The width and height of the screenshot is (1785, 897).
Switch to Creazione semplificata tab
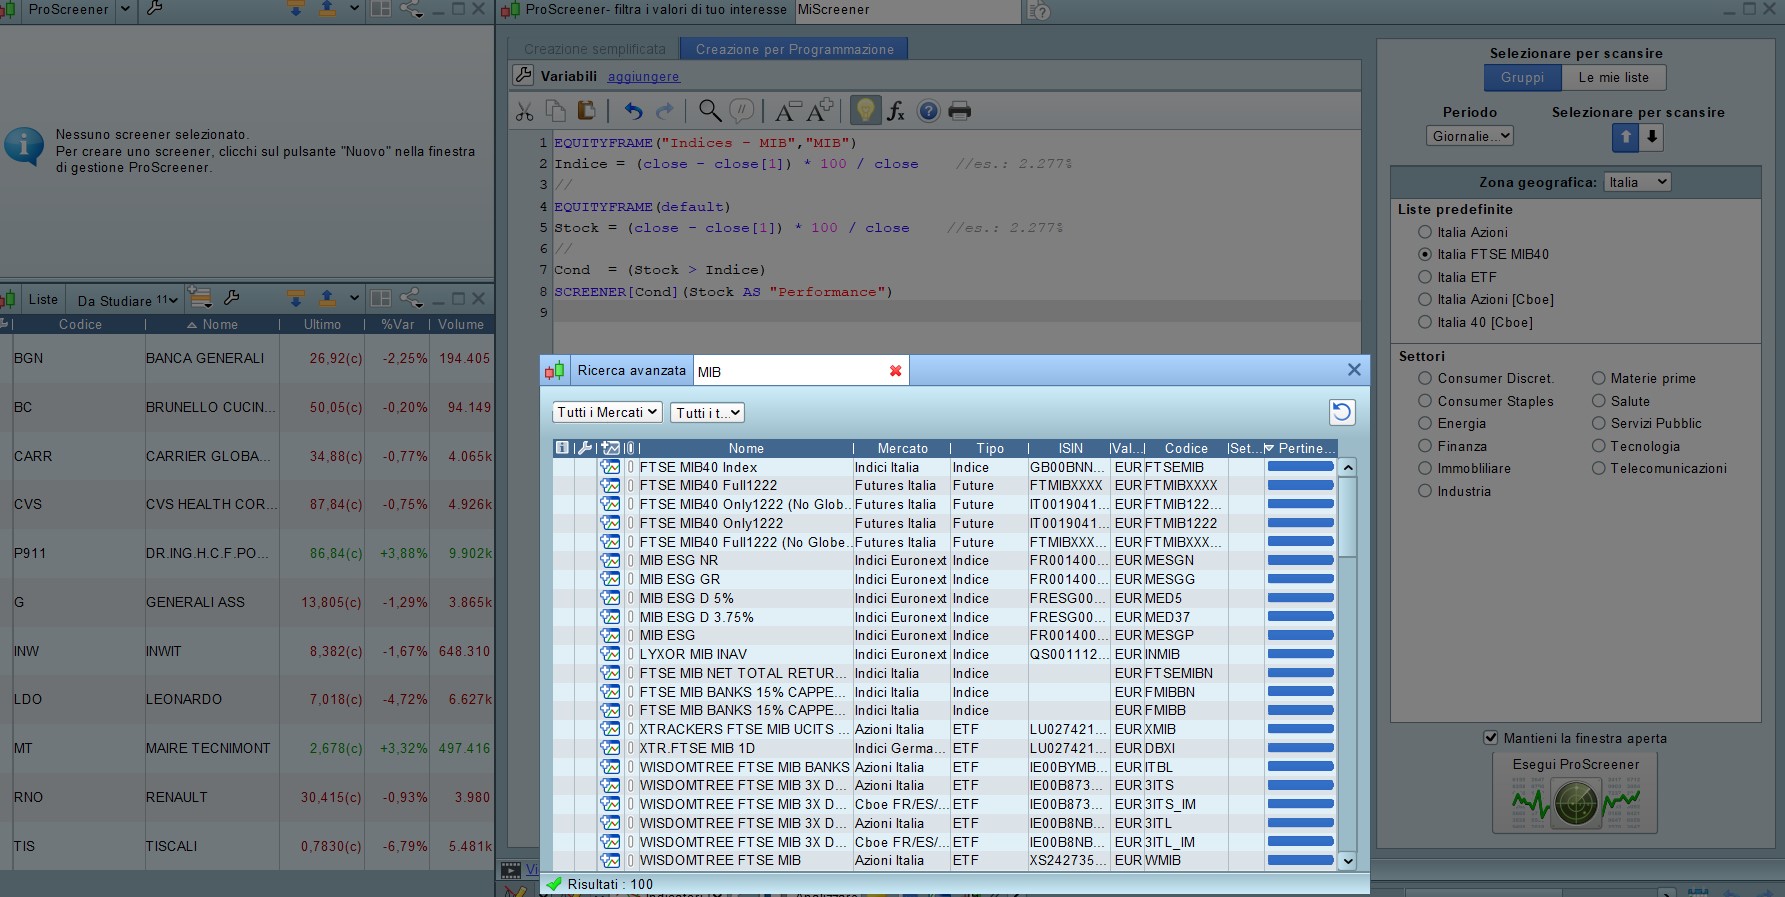(x=594, y=49)
